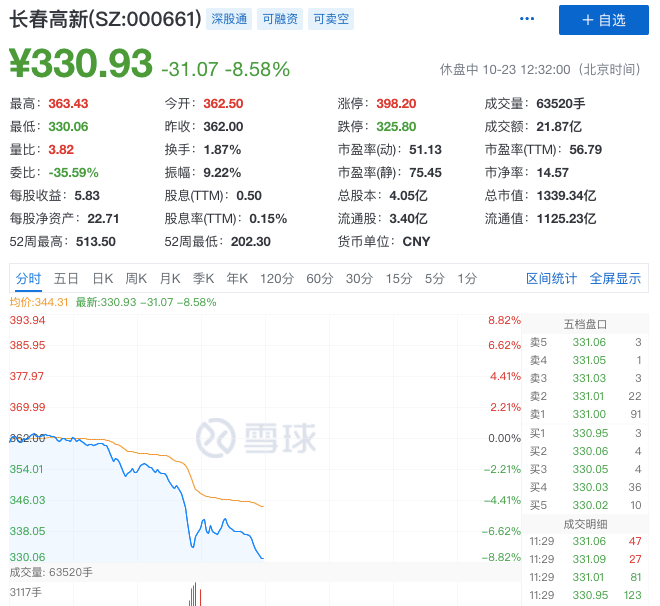The image size is (660, 606).
Task: Select 卖5 order row at 331.06
Action: (585, 342)
